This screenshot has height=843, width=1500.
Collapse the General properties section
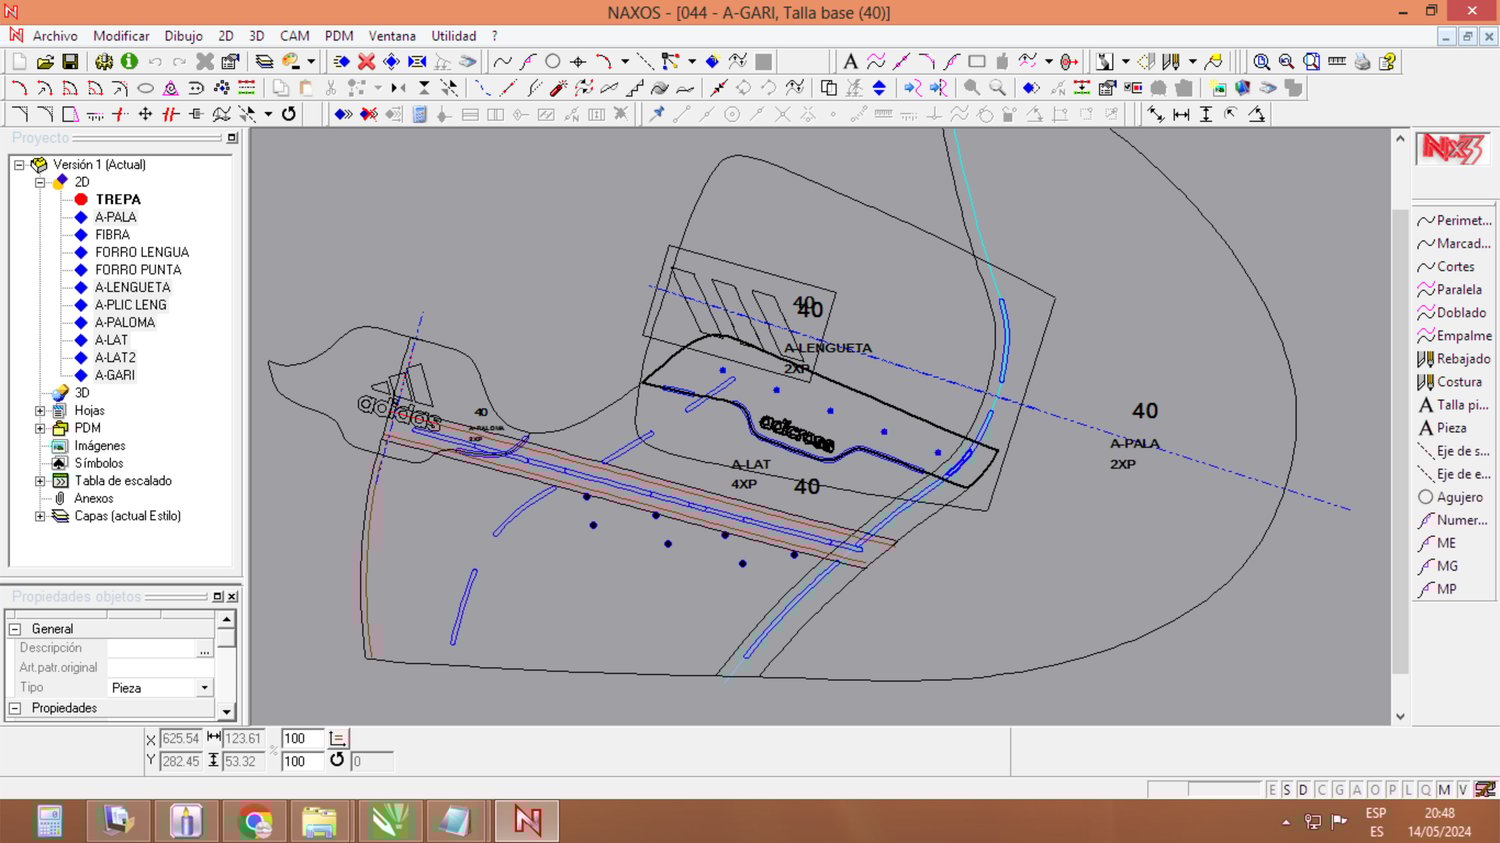(15, 629)
